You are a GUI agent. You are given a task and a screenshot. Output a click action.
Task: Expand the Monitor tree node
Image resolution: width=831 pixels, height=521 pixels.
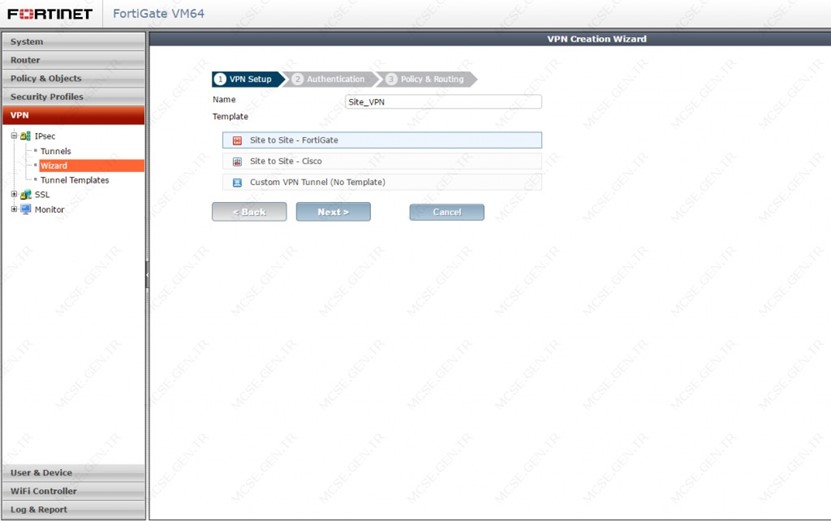(x=14, y=209)
